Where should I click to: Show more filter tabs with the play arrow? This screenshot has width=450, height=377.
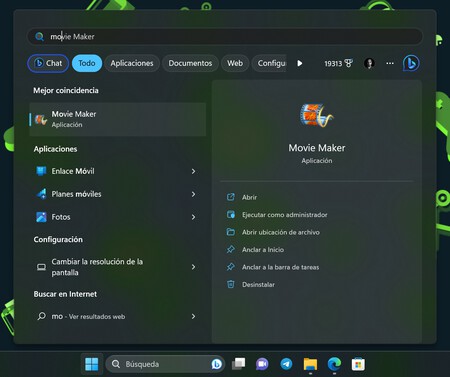point(299,63)
